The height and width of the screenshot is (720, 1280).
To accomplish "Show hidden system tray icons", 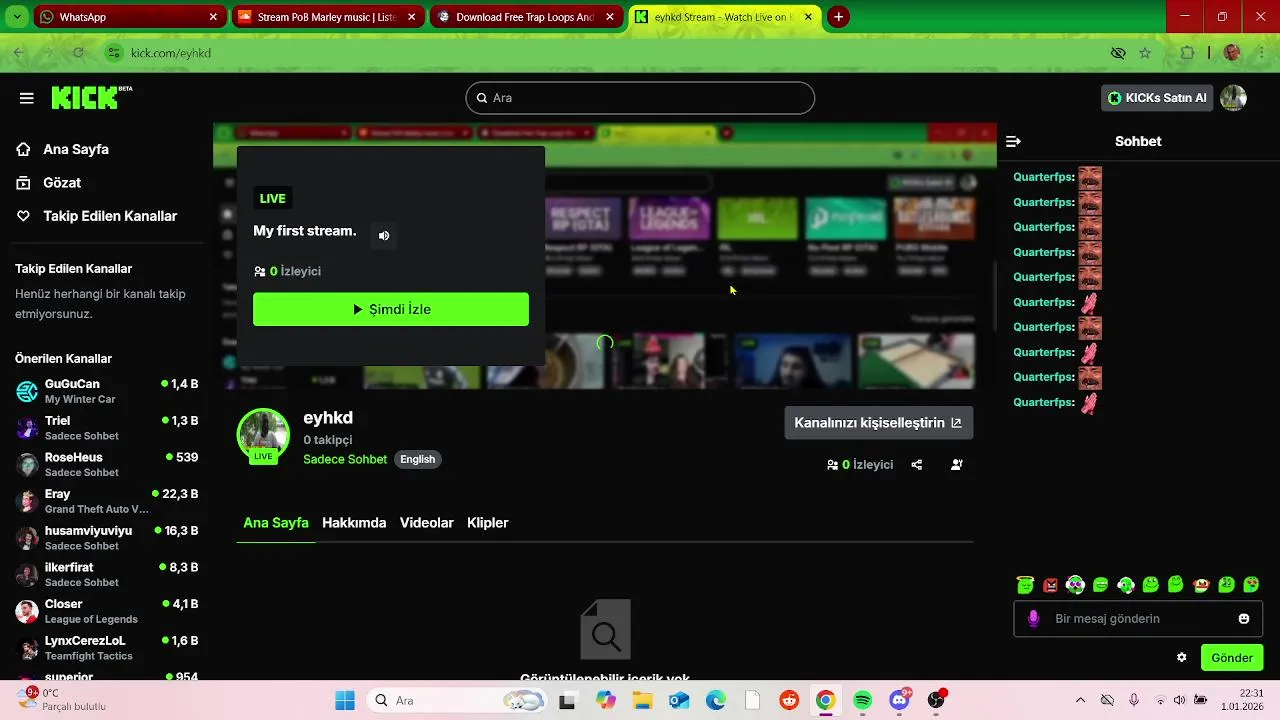I will [x=1080, y=701].
